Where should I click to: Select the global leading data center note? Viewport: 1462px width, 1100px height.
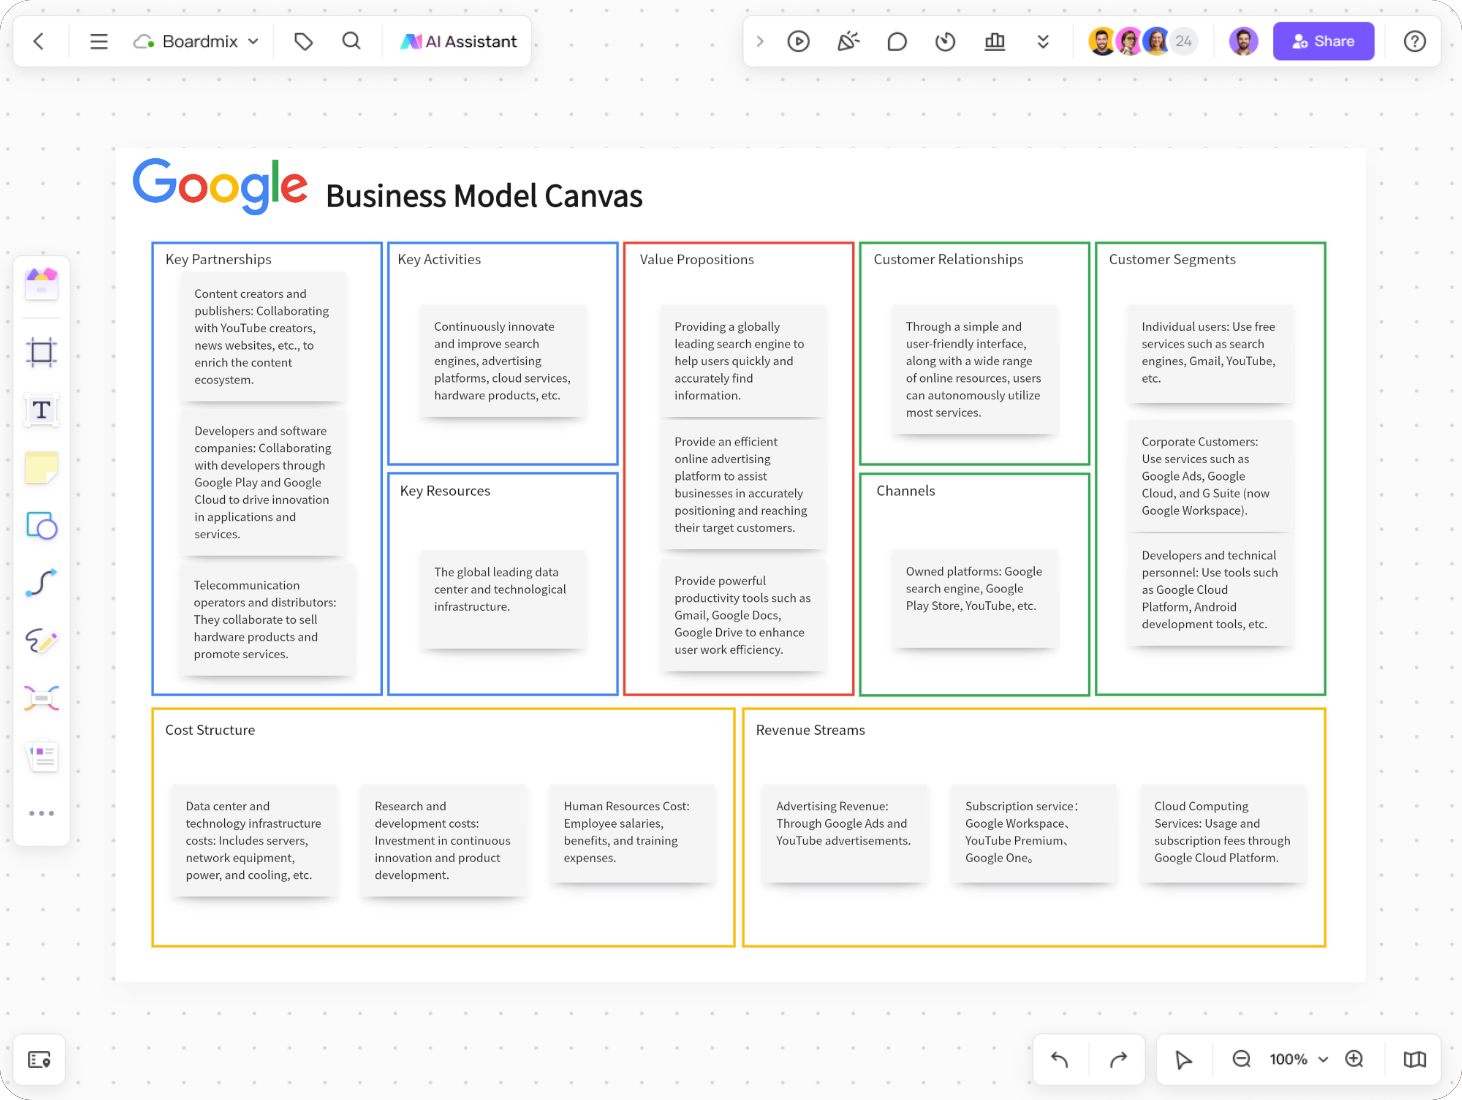[x=502, y=600]
